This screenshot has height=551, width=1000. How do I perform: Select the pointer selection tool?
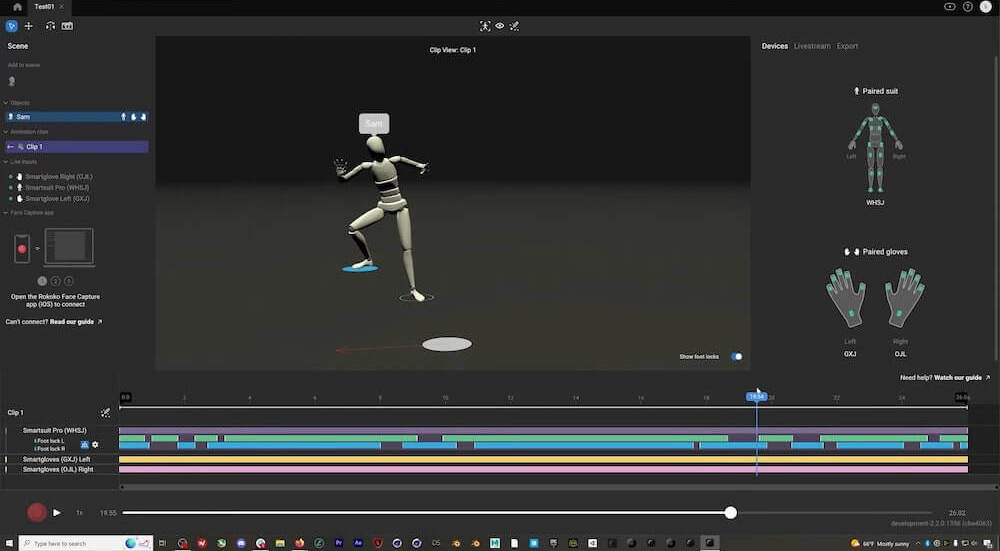(x=12, y=26)
